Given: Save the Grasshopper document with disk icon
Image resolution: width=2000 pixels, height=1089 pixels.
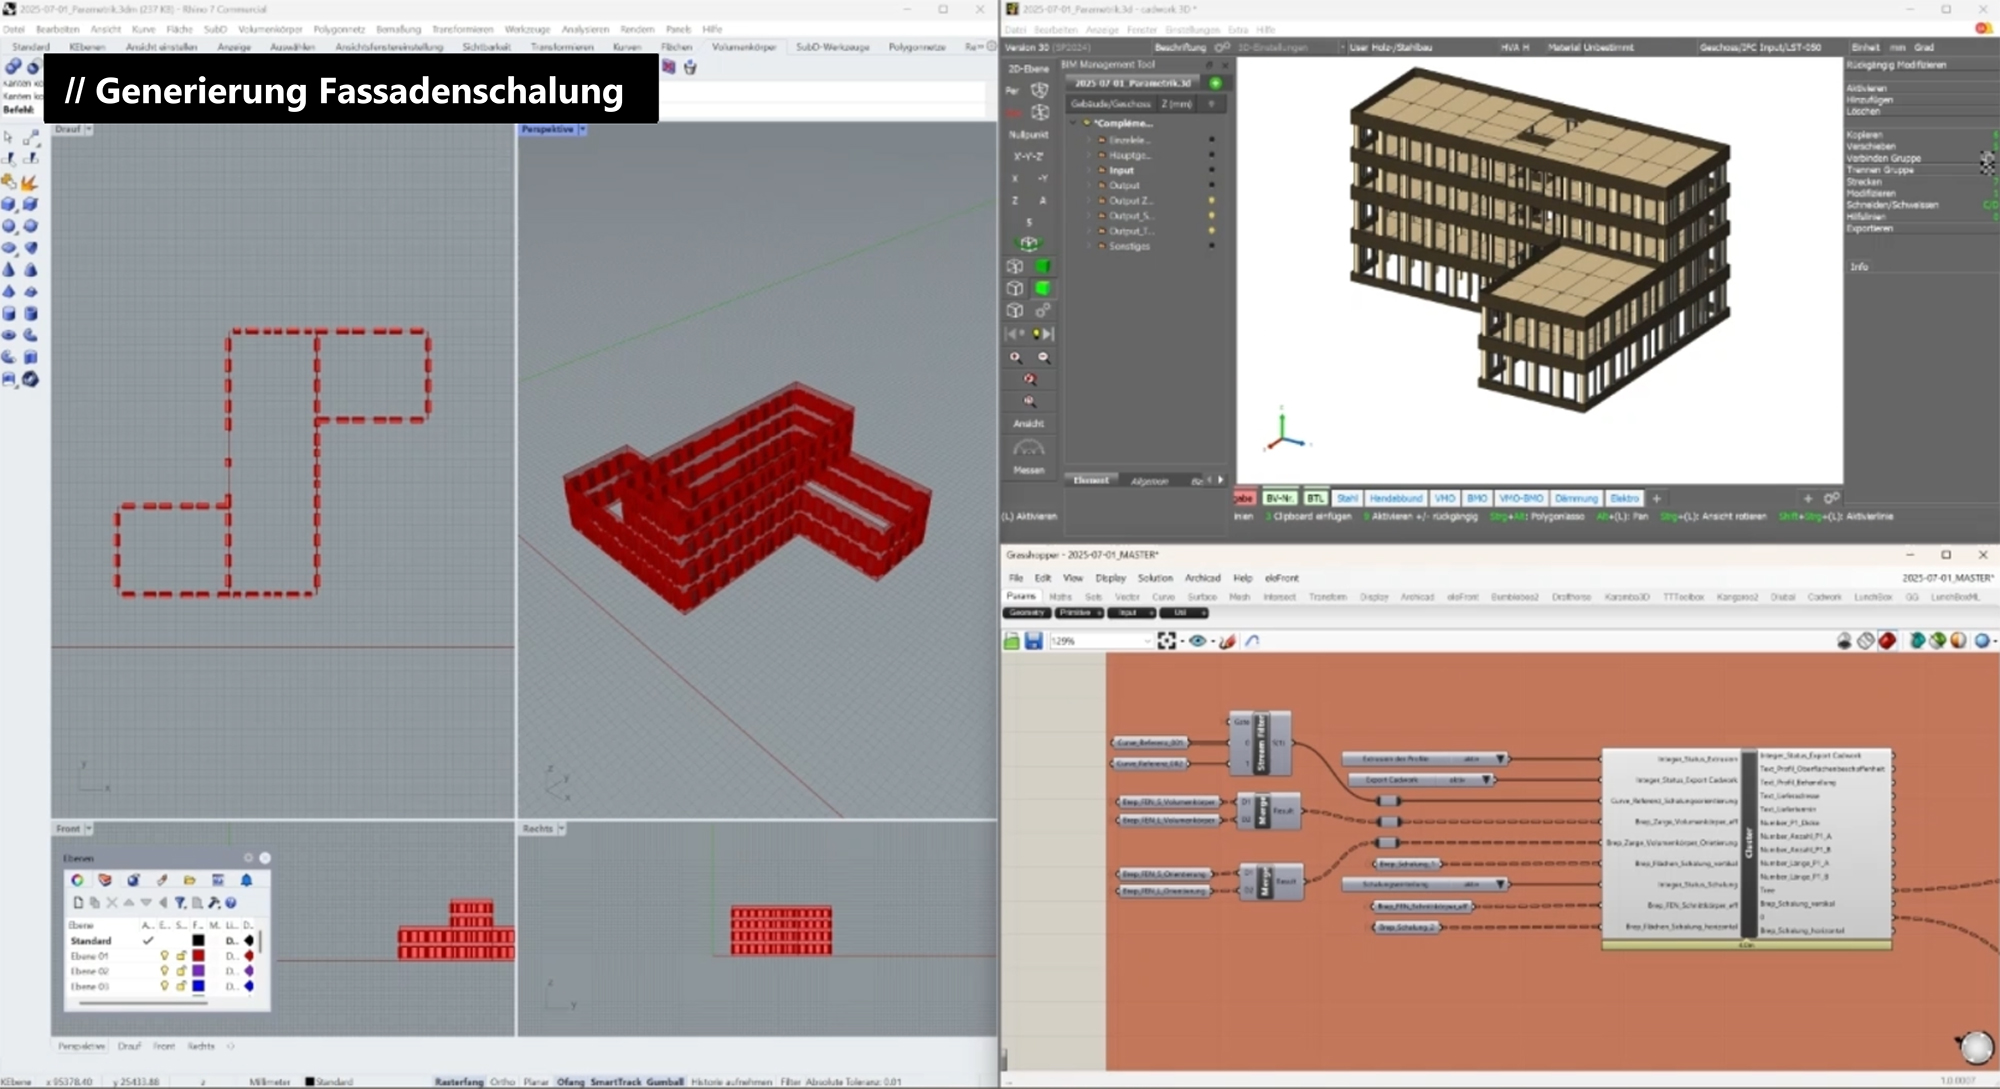Looking at the screenshot, I should (1034, 641).
